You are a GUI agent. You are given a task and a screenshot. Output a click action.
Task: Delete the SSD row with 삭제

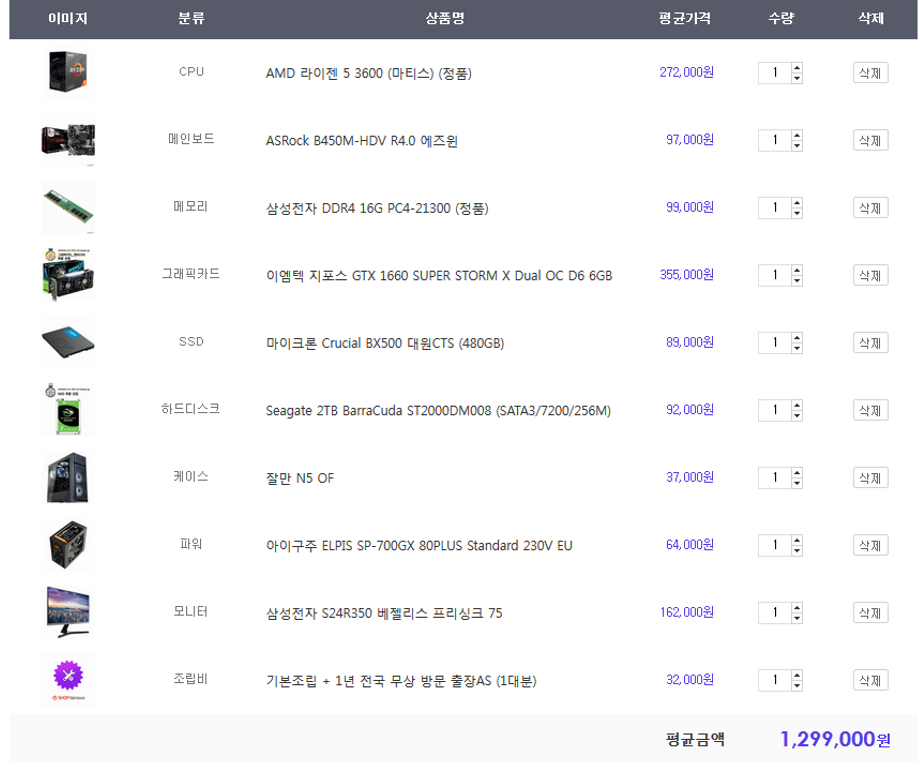[x=870, y=343]
